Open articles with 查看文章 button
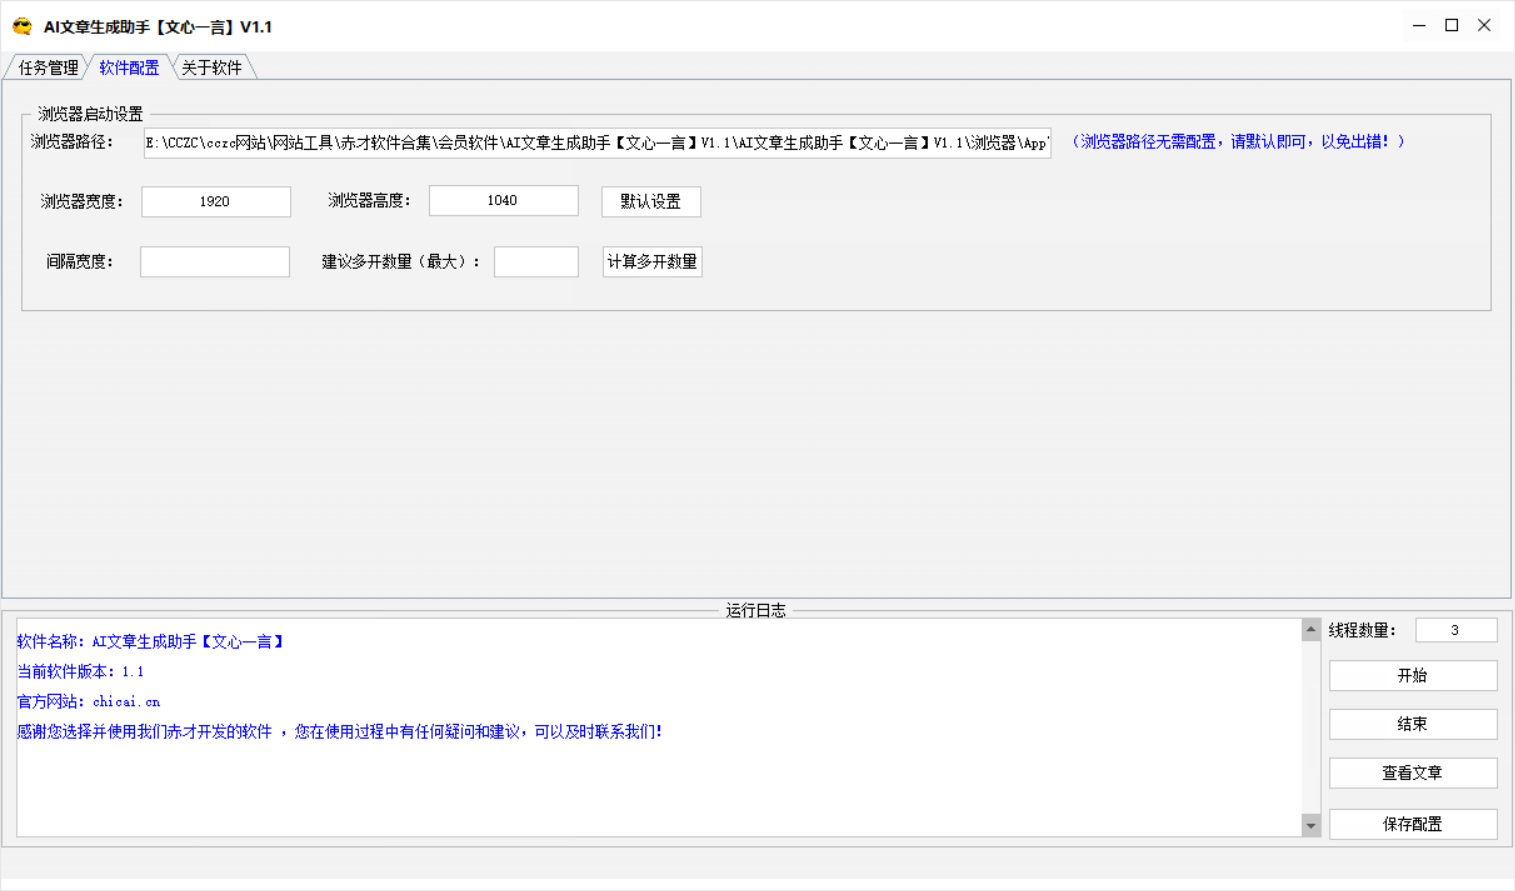The height and width of the screenshot is (891, 1515). coord(1413,773)
